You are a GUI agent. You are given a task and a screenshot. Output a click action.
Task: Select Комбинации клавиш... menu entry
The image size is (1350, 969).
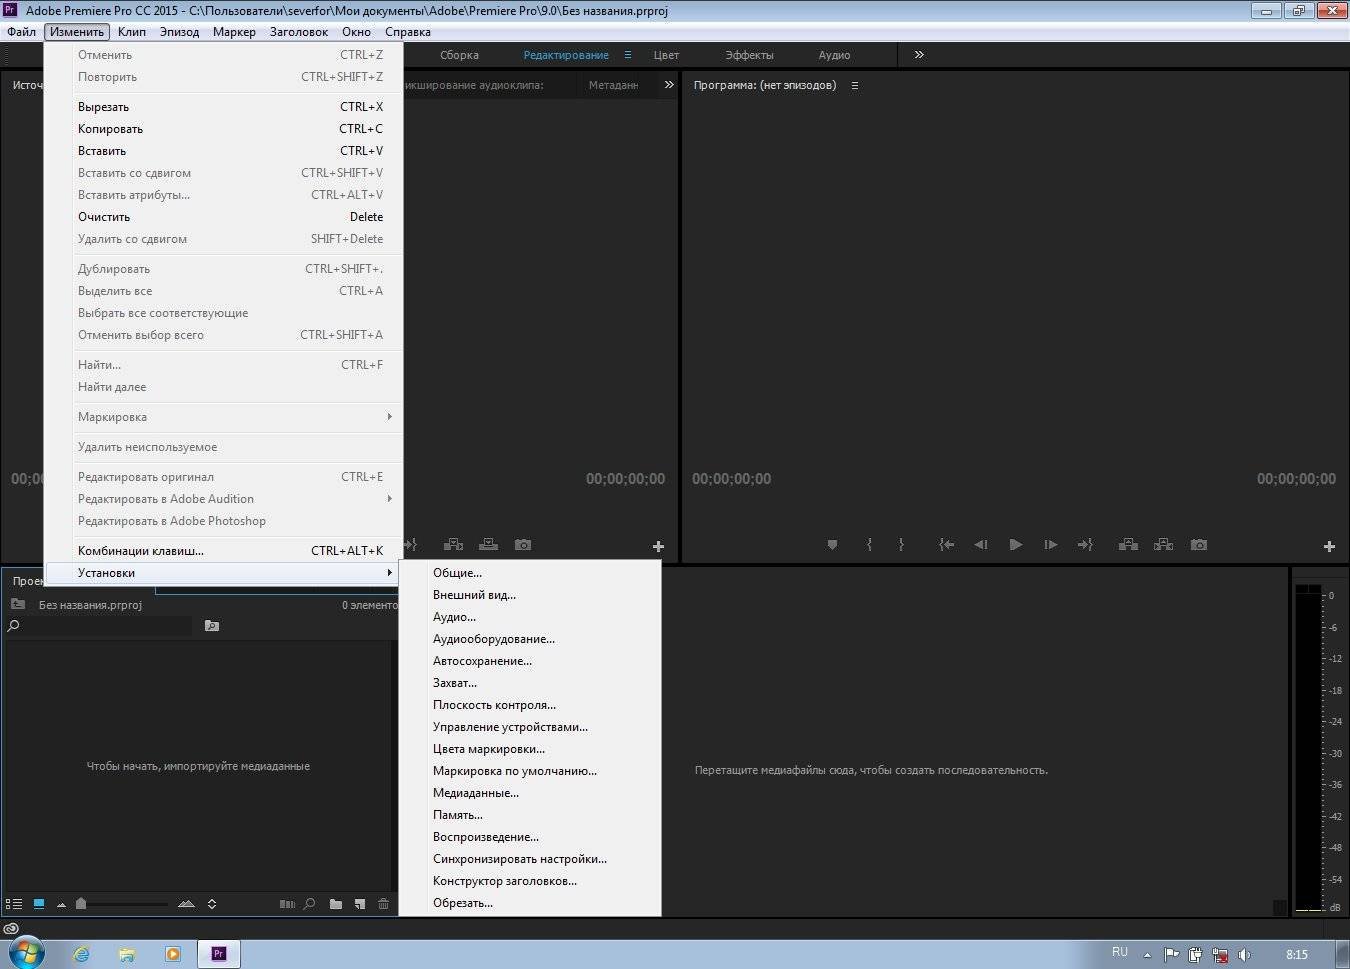pyautogui.click(x=224, y=551)
